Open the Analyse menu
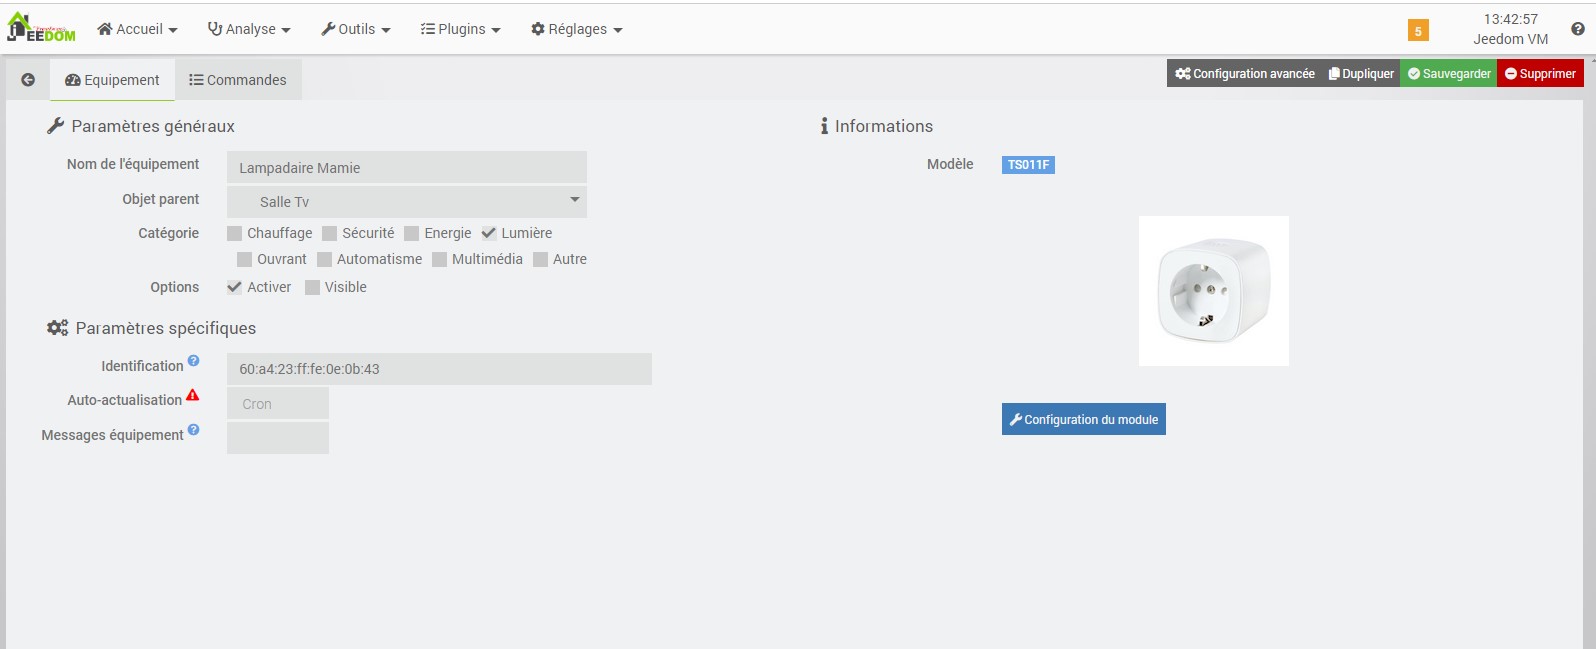 249,29
